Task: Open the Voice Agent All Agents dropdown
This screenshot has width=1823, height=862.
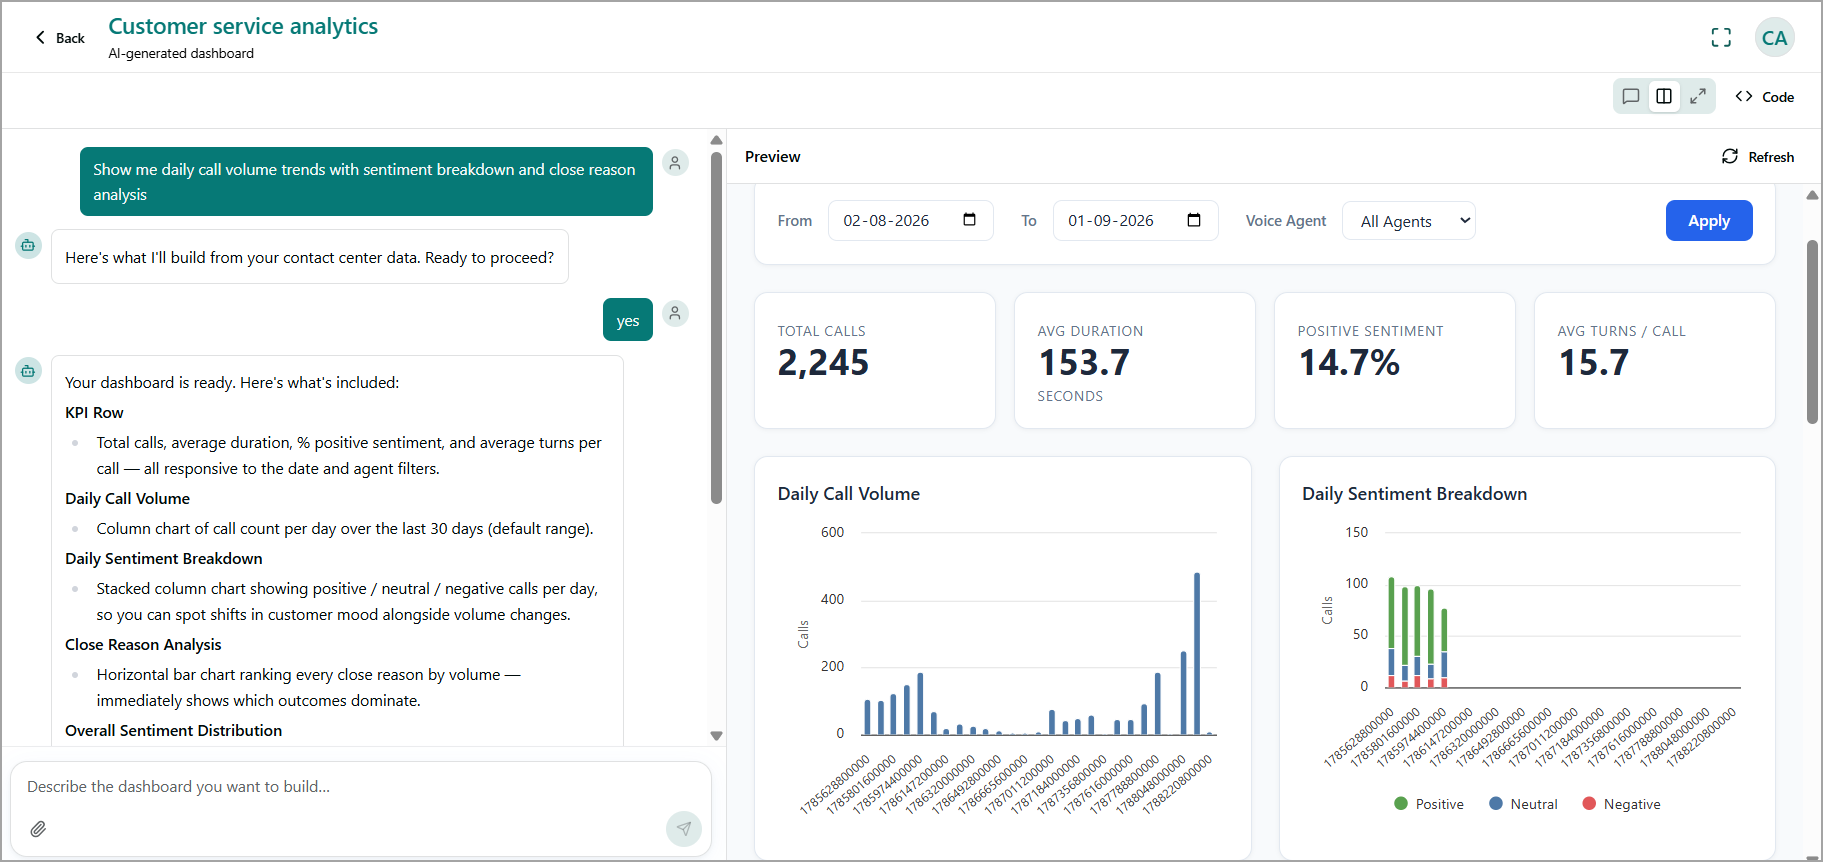Action: pyautogui.click(x=1409, y=221)
